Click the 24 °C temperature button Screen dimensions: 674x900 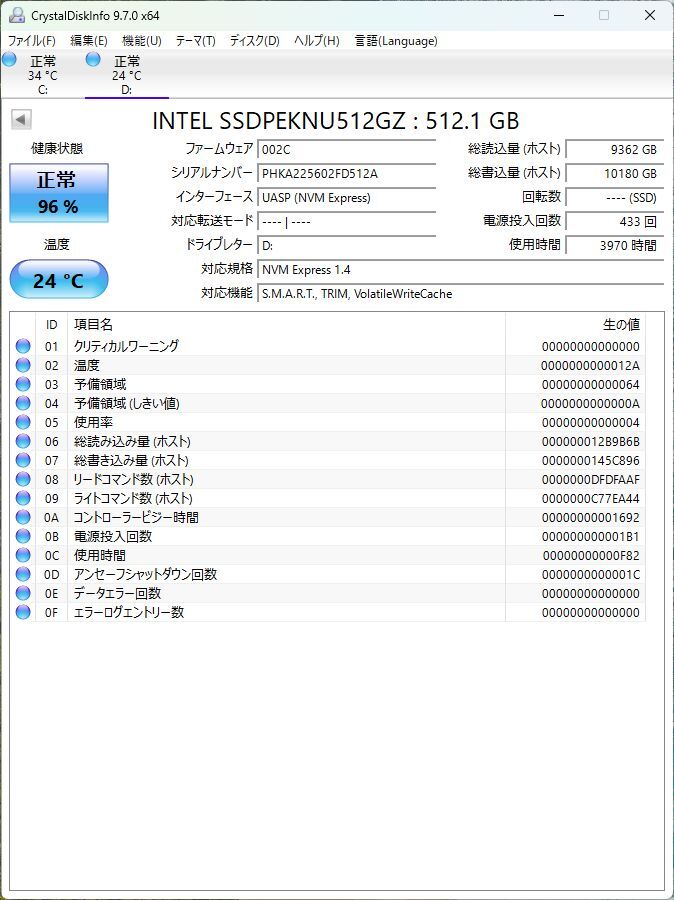point(59,280)
